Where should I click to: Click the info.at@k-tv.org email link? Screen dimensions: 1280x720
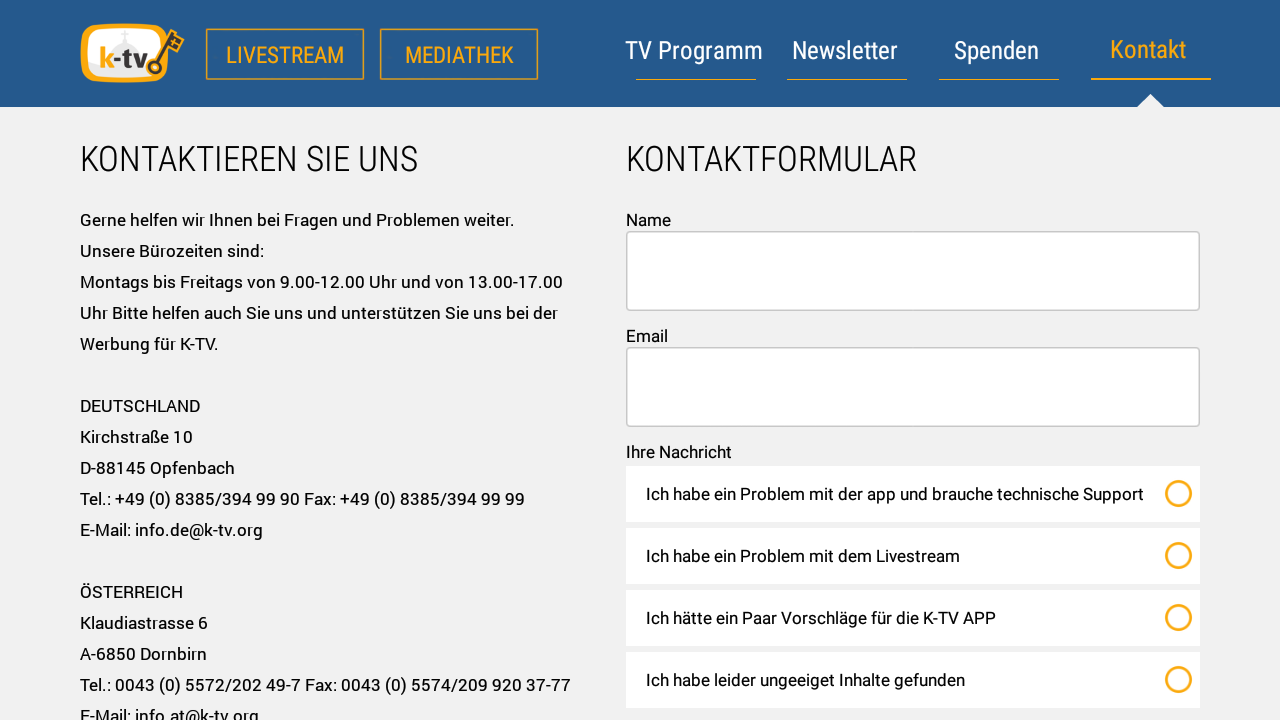coord(198,713)
